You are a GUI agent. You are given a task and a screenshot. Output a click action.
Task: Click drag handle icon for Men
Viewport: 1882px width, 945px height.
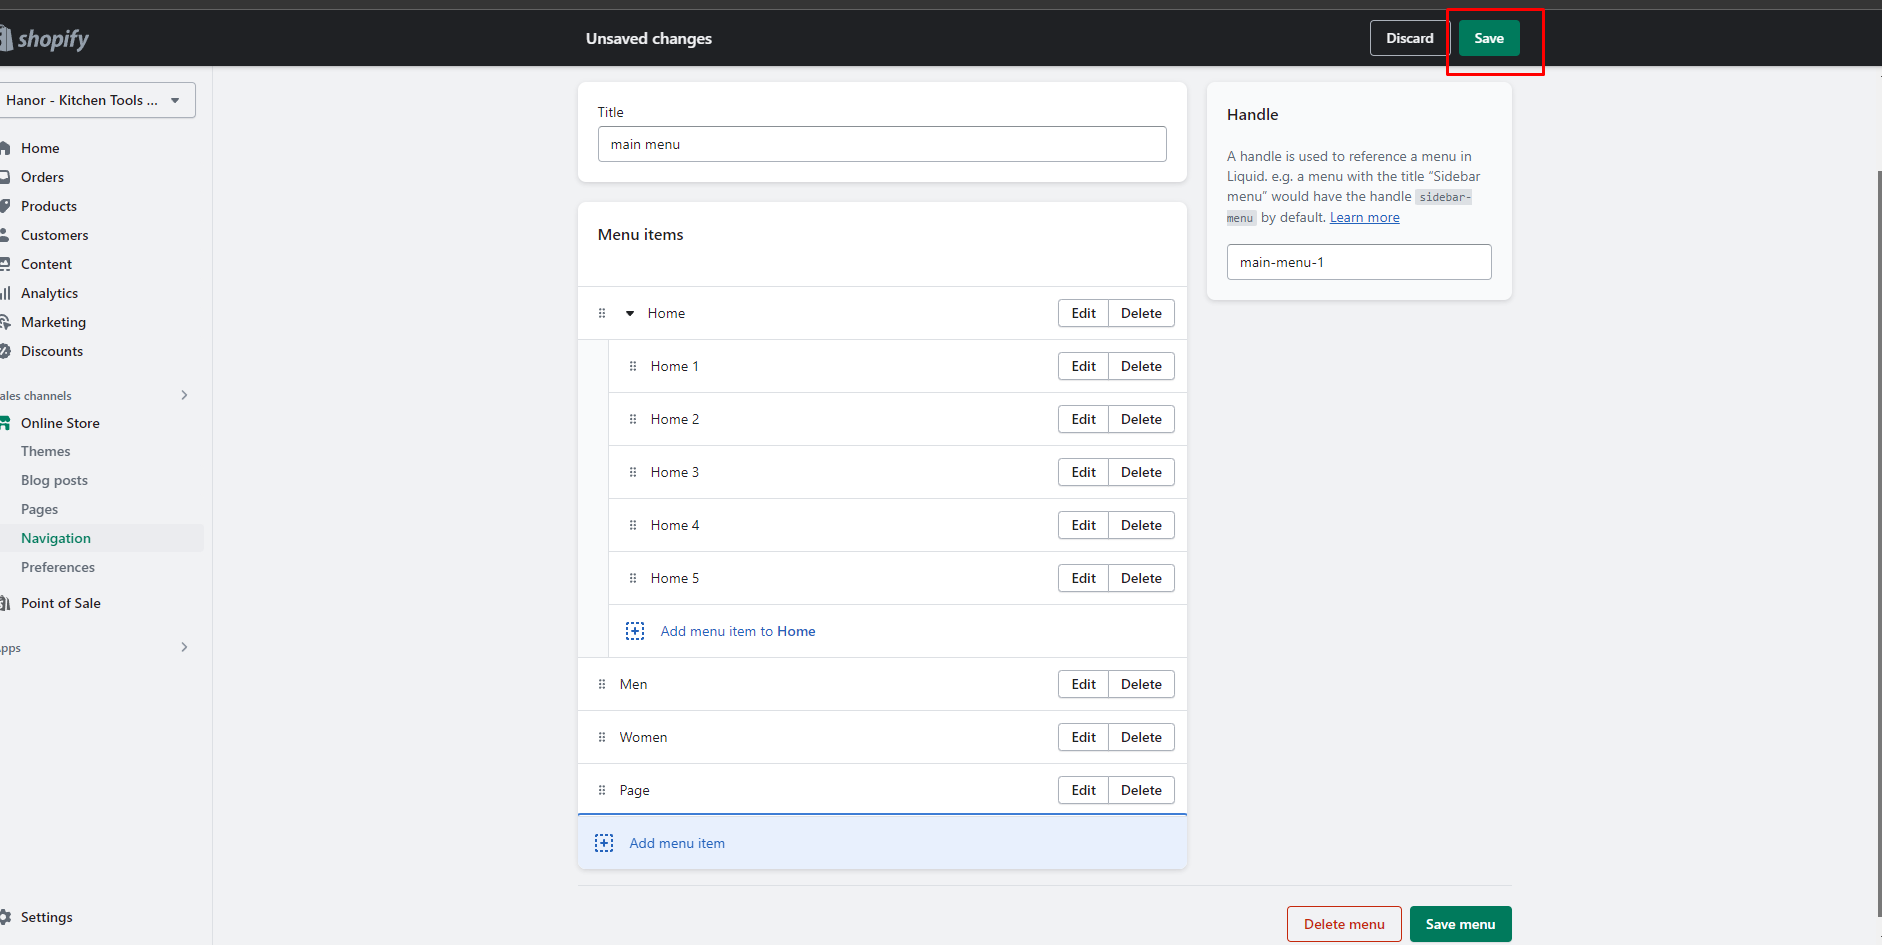coord(602,684)
